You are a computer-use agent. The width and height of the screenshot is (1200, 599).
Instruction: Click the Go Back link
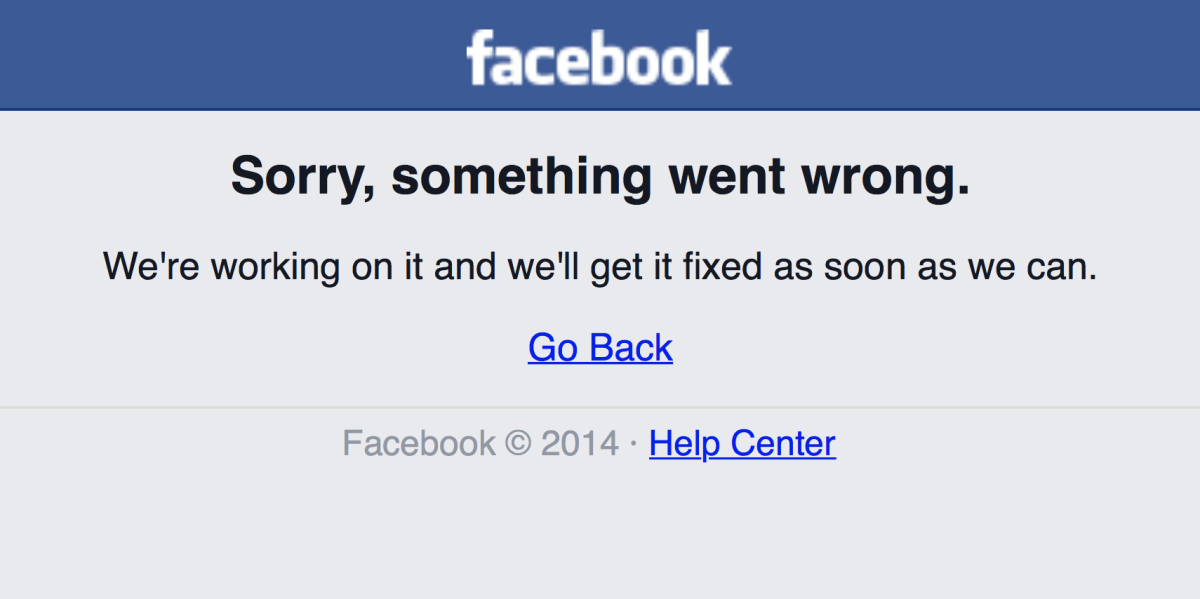(x=600, y=347)
